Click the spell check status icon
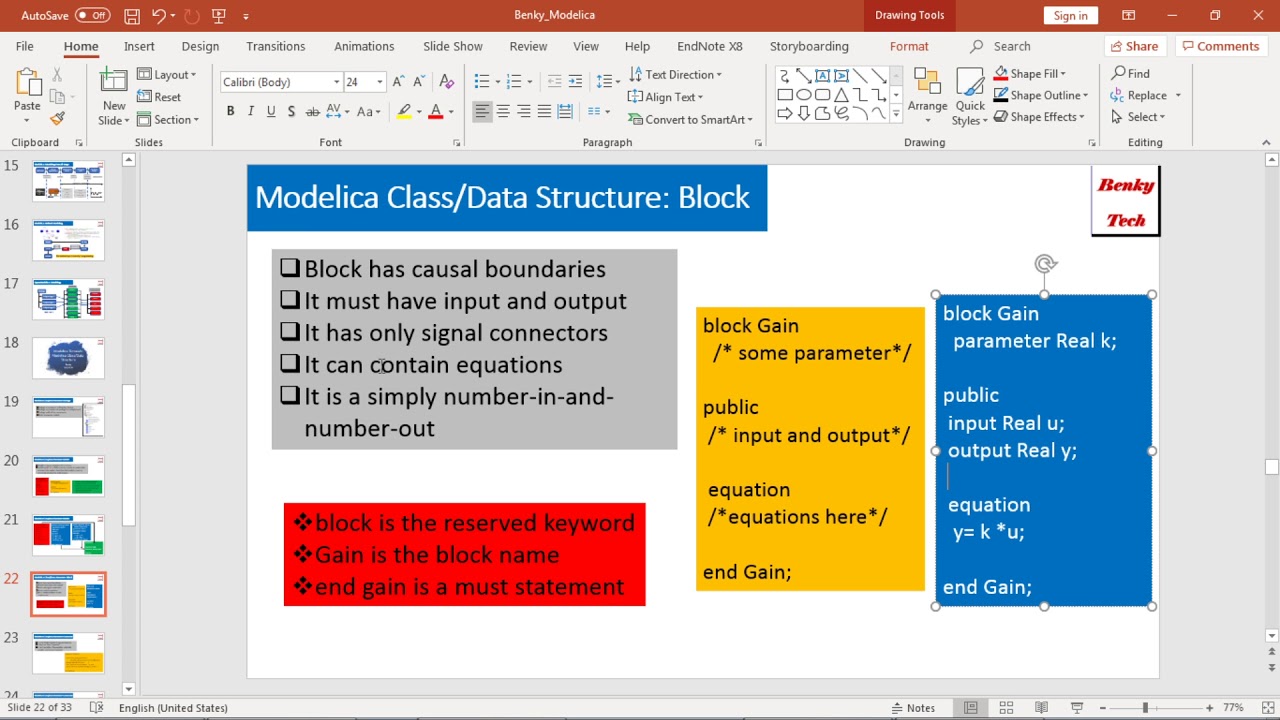 96,708
